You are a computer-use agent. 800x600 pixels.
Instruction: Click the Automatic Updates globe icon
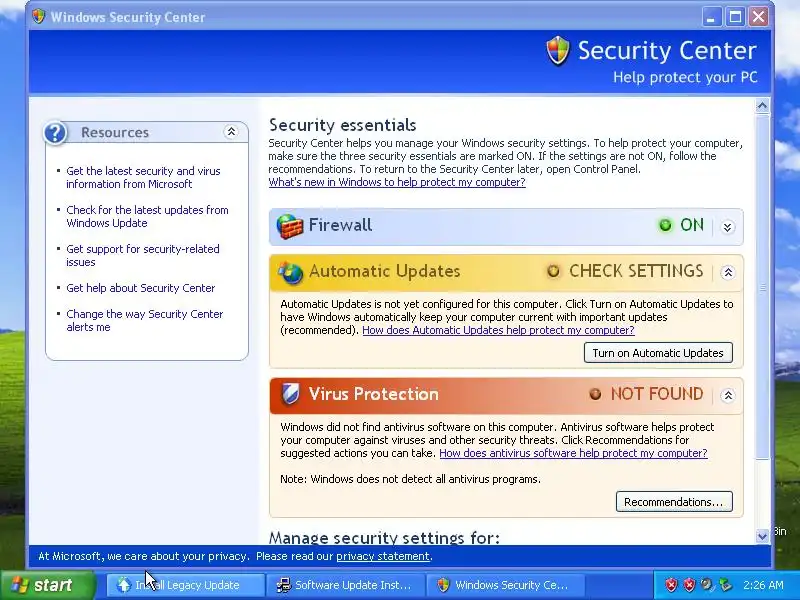(x=291, y=272)
